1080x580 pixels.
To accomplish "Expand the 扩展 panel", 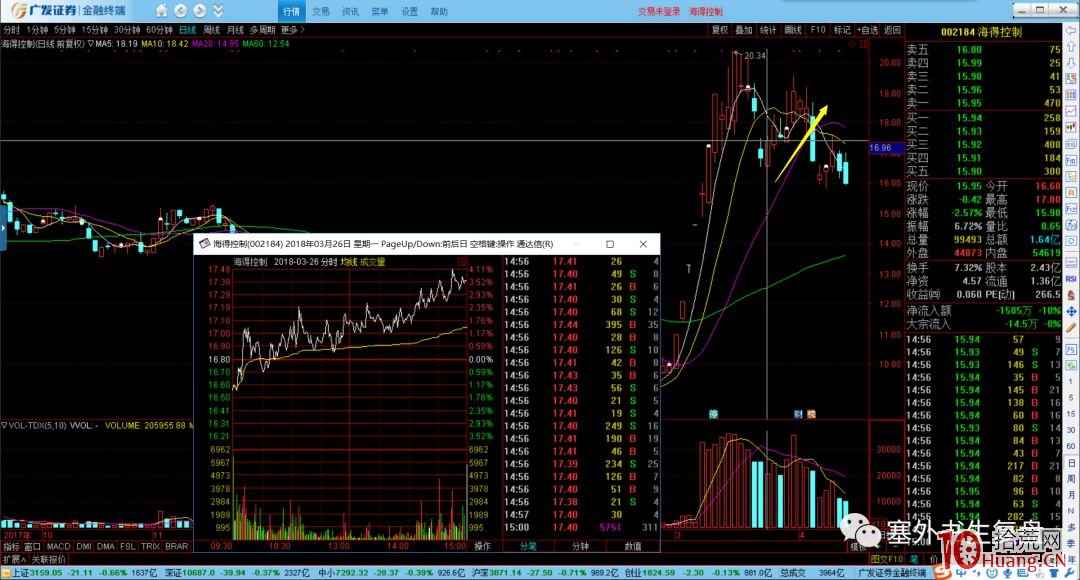I will (14, 559).
